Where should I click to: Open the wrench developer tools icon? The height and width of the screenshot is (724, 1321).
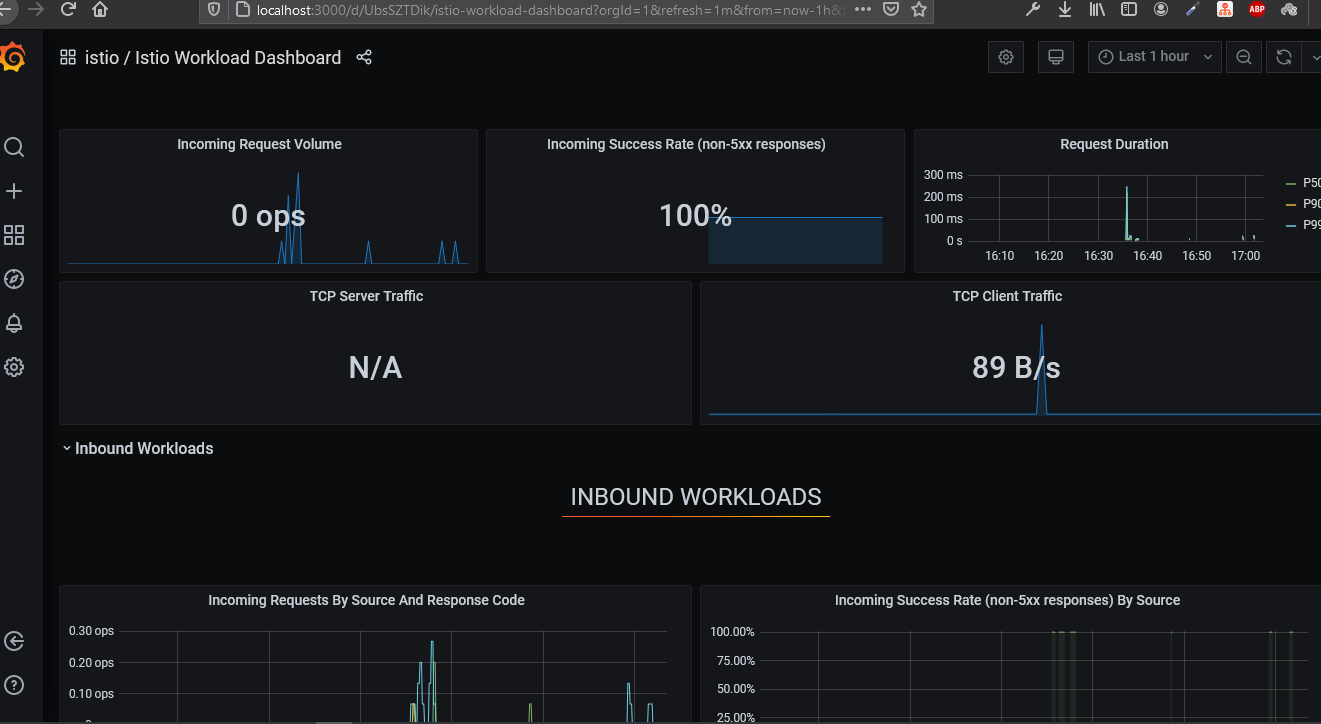pos(1034,10)
